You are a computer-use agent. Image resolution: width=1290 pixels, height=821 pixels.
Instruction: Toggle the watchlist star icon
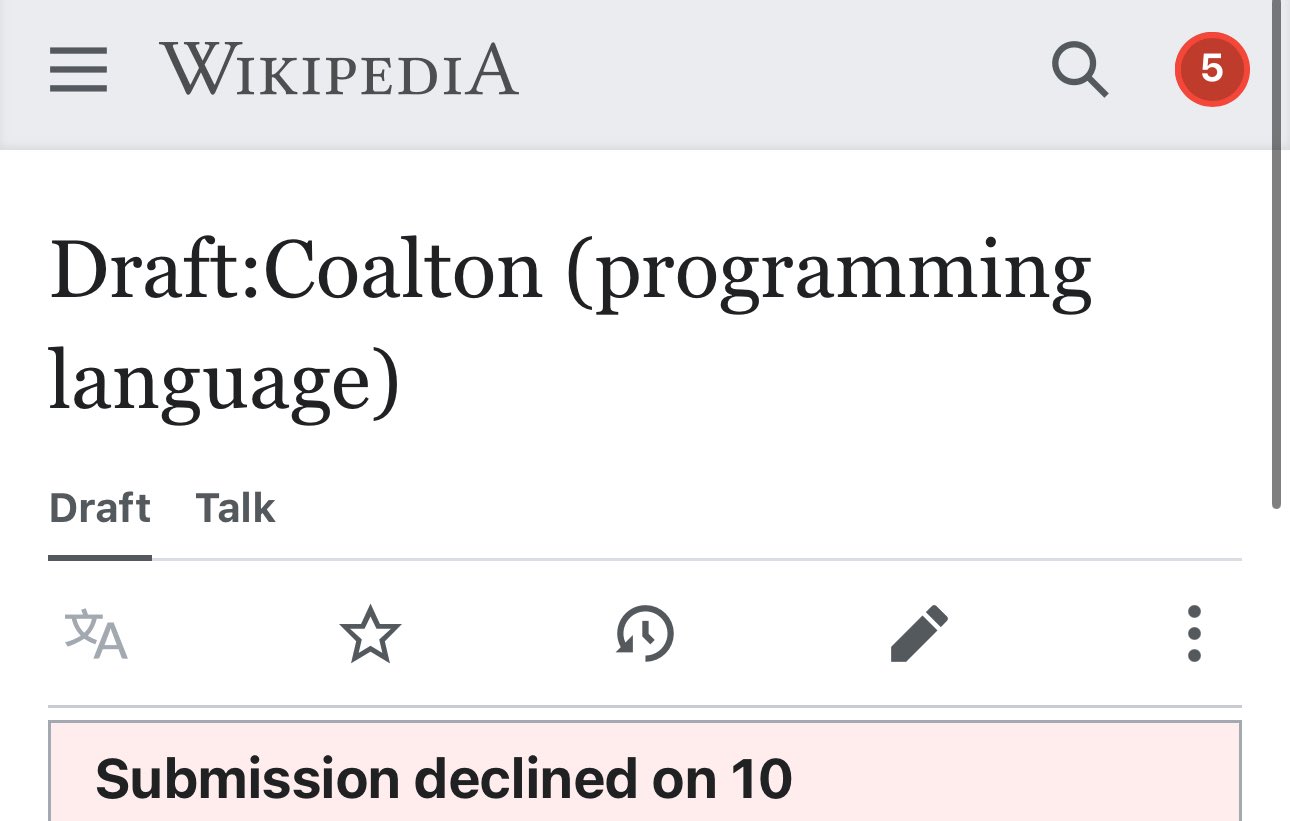coord(370,634)
